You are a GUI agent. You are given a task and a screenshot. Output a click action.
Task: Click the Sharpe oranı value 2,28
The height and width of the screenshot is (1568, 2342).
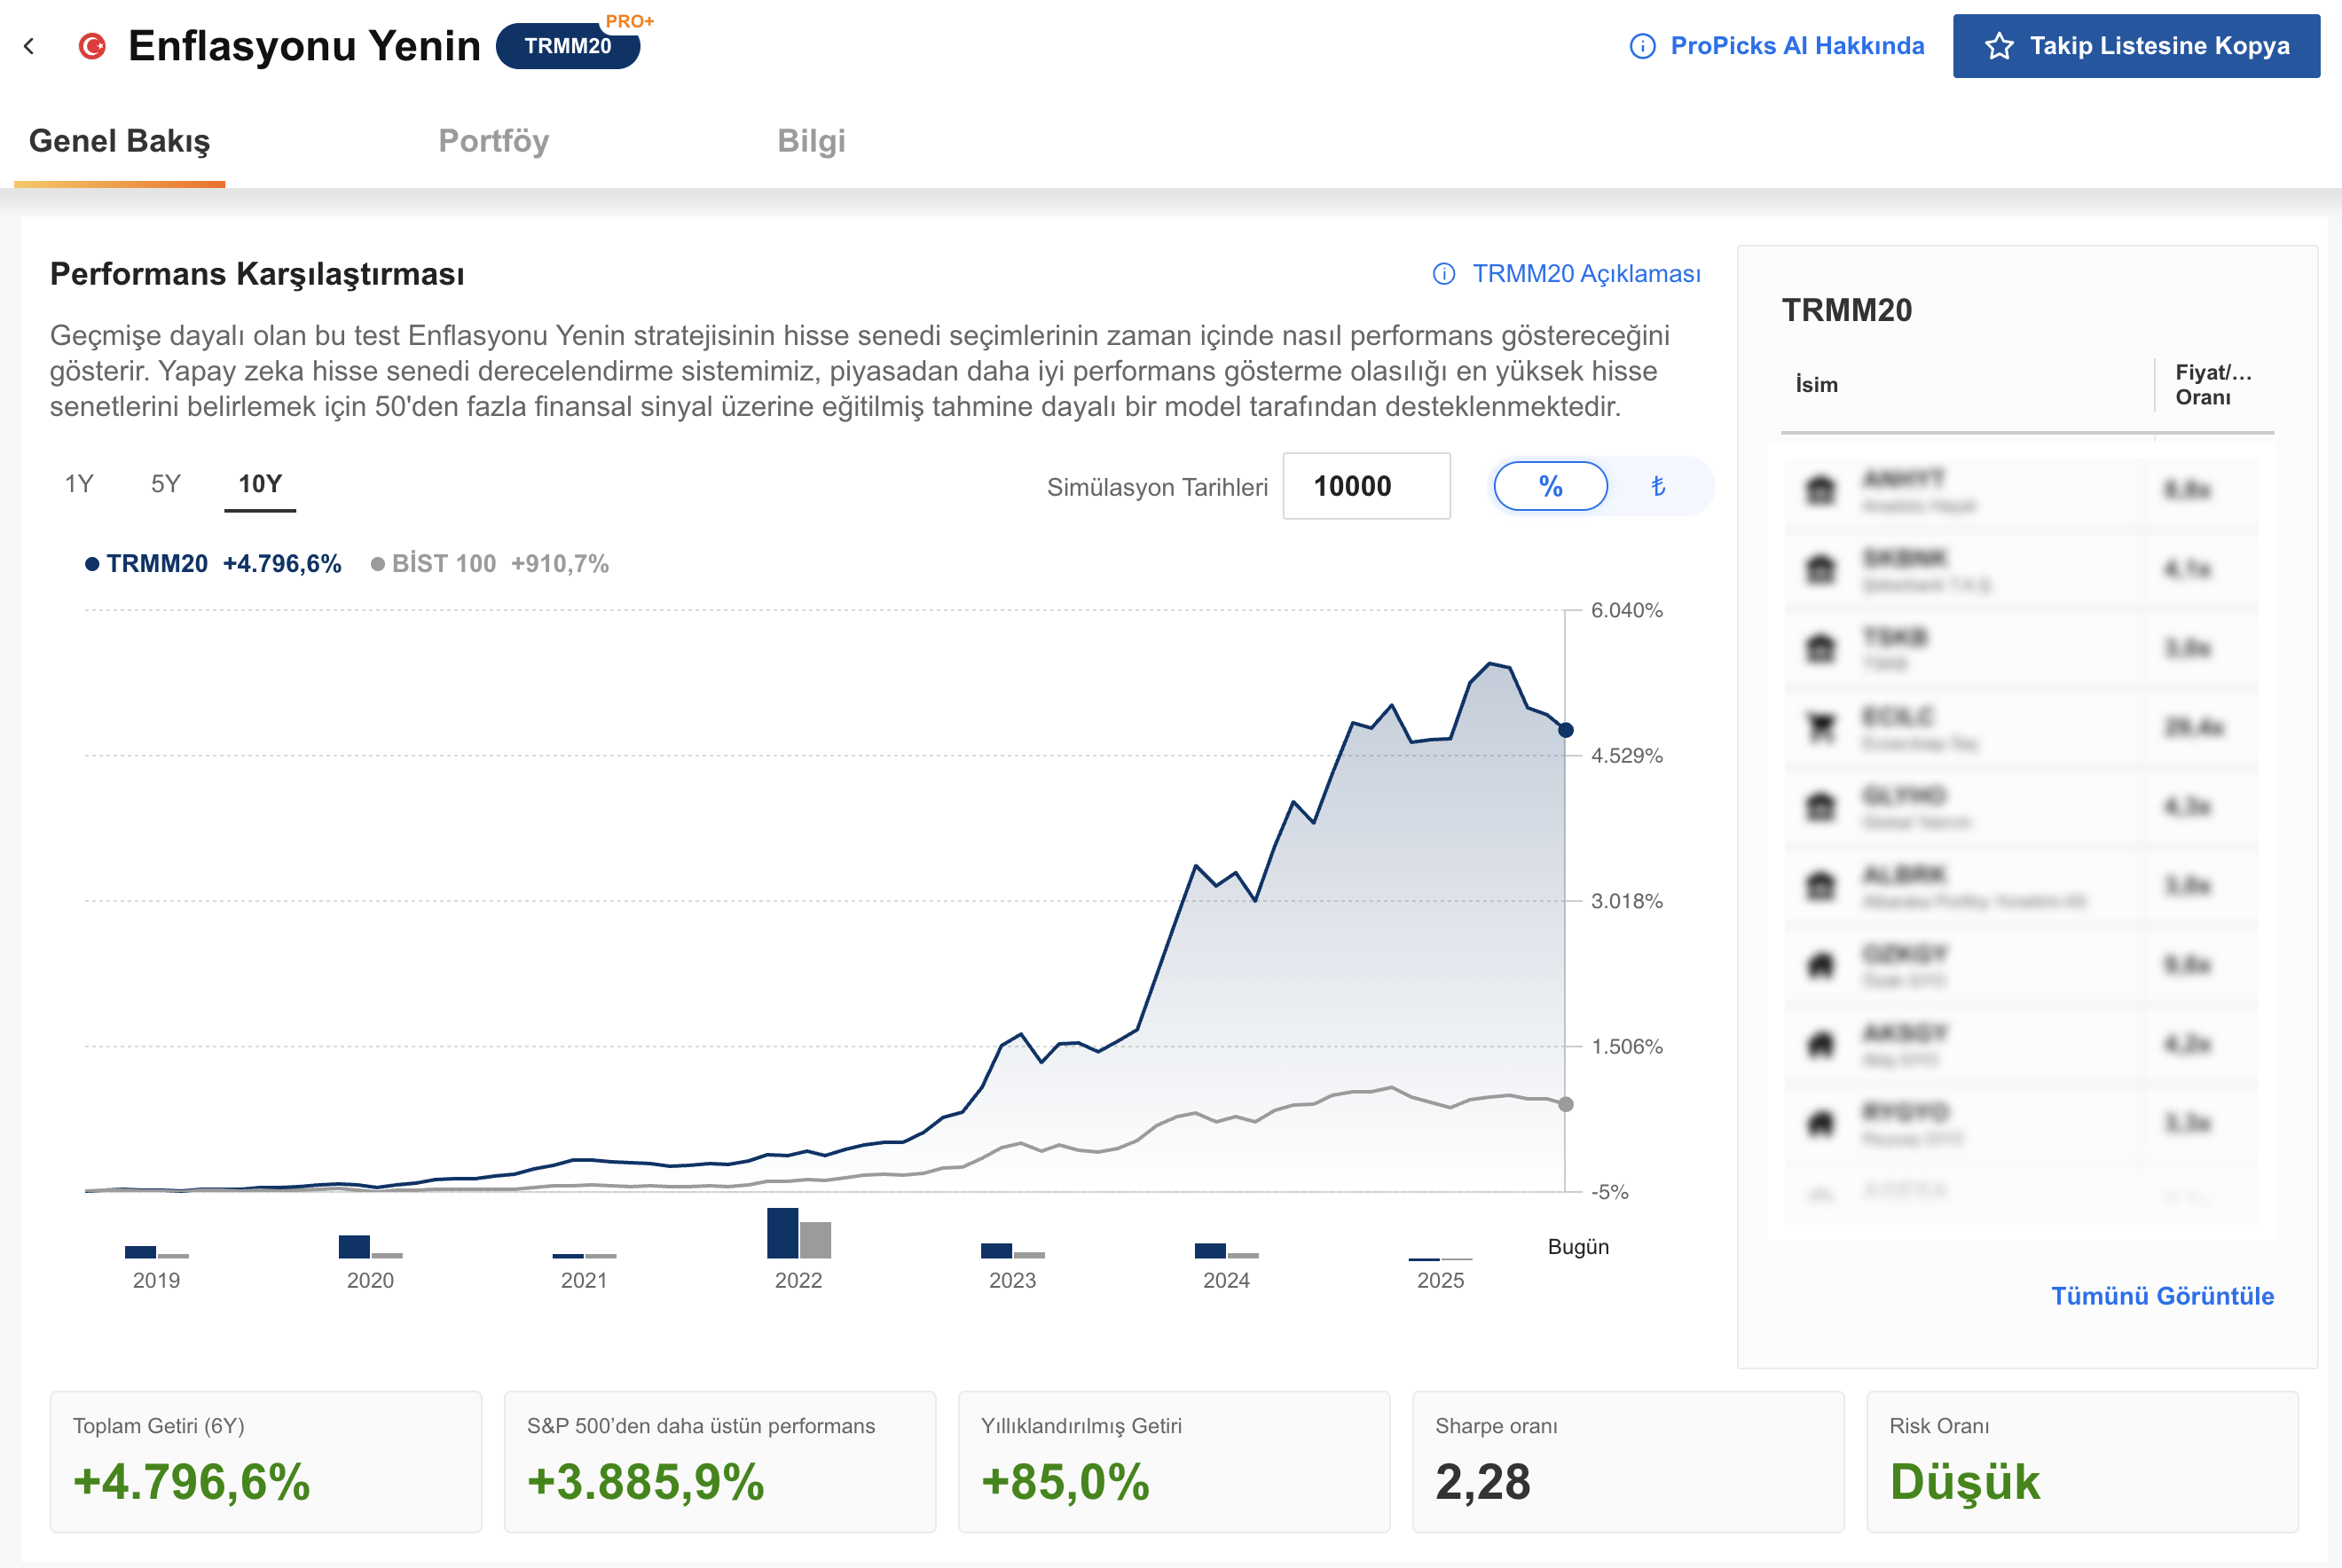pos(1483,1482)
